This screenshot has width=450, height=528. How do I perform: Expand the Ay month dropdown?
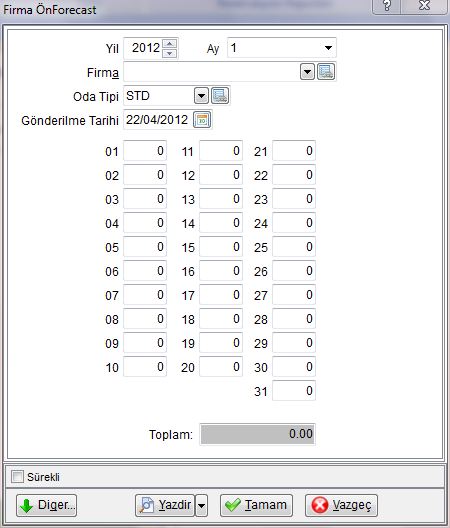[x=328, y=48]
